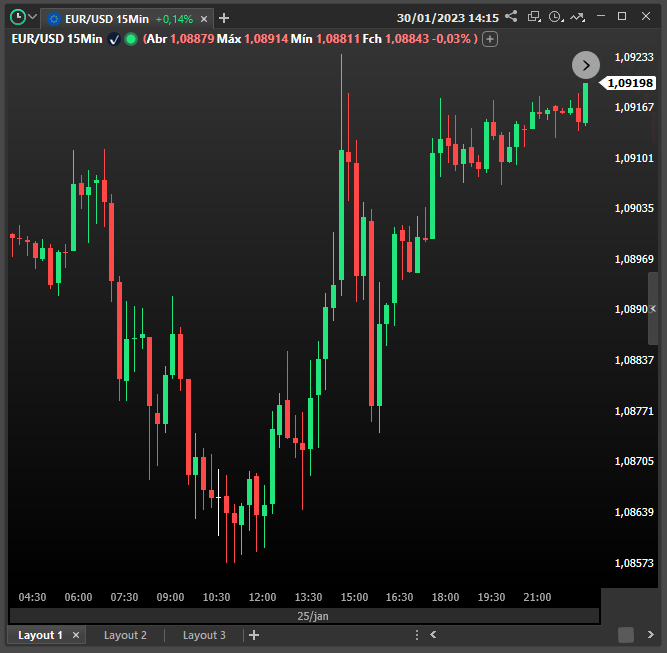The image size is (667, 653).
Task: Close the Layout 1 tab
Action: tap(76, 635)
